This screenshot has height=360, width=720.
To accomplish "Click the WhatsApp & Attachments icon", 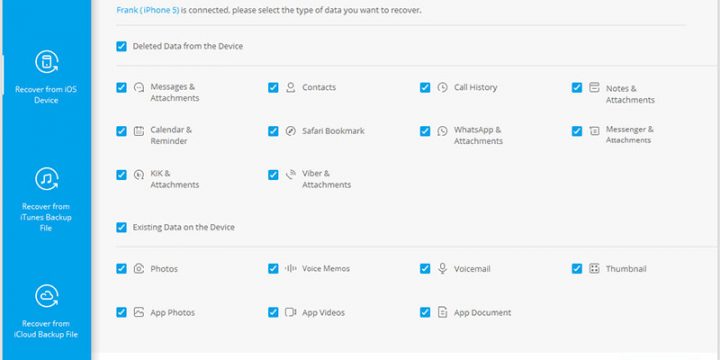I will coord(442,131).
